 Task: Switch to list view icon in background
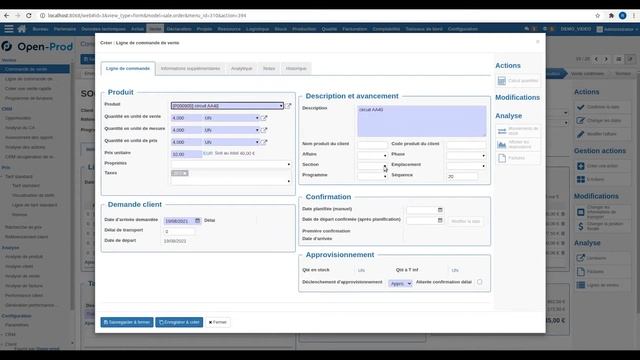pyautogui.click(x=619, y=59)
